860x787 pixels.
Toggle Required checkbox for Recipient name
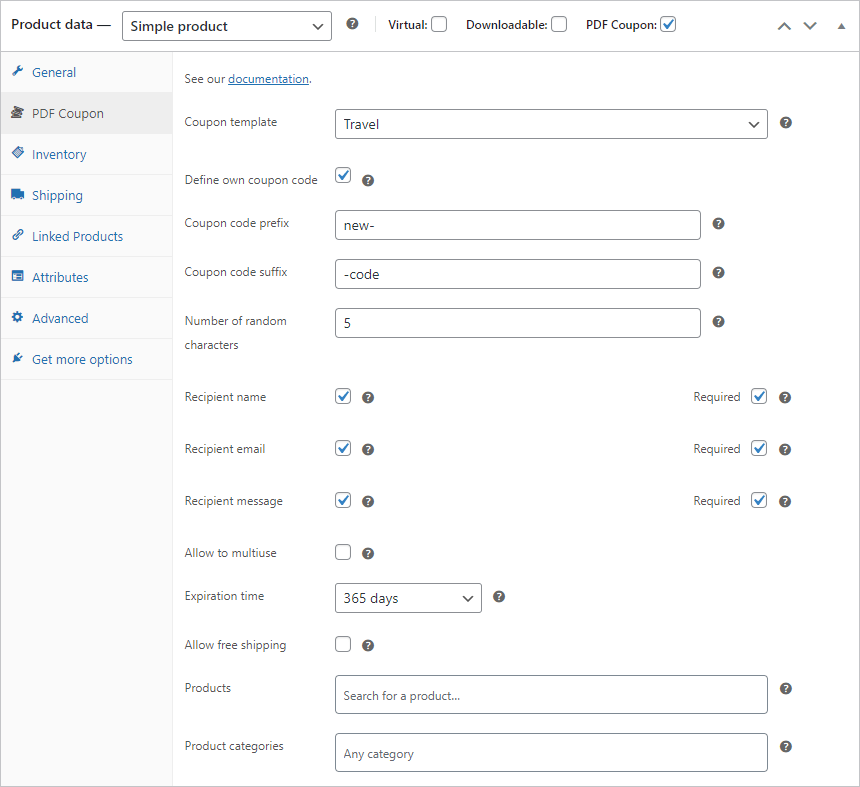(x=759, y=397)
